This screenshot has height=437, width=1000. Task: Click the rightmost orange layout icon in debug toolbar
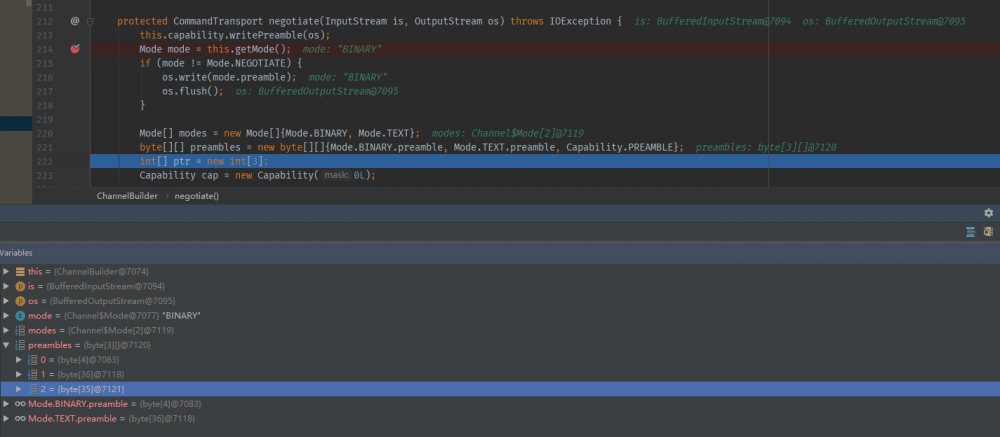[x=988, y=232]
